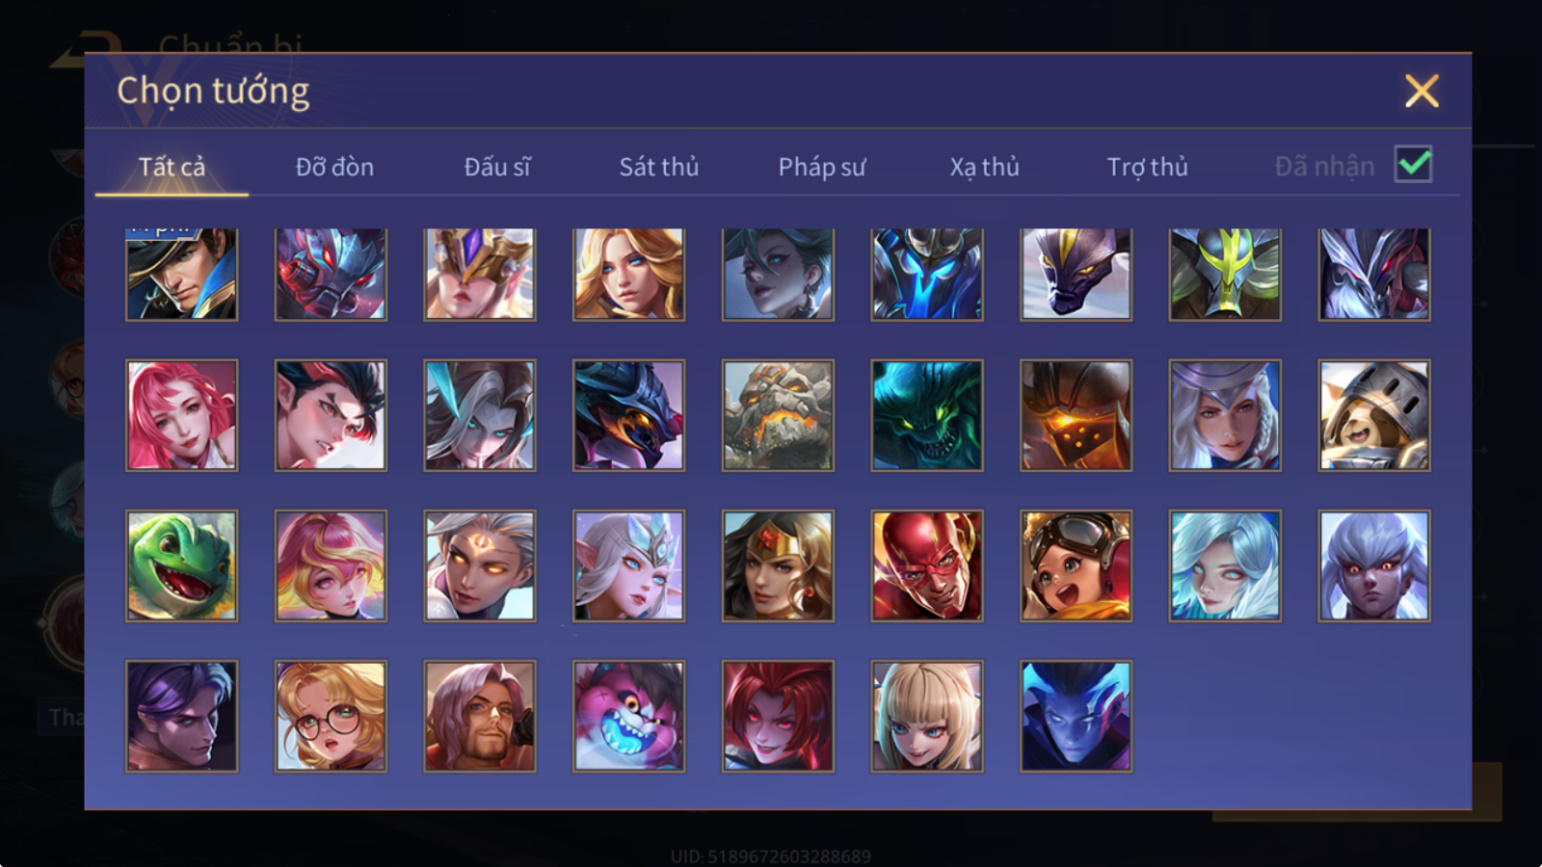Show the Pháp sư hero category

[x=822, y=167]
